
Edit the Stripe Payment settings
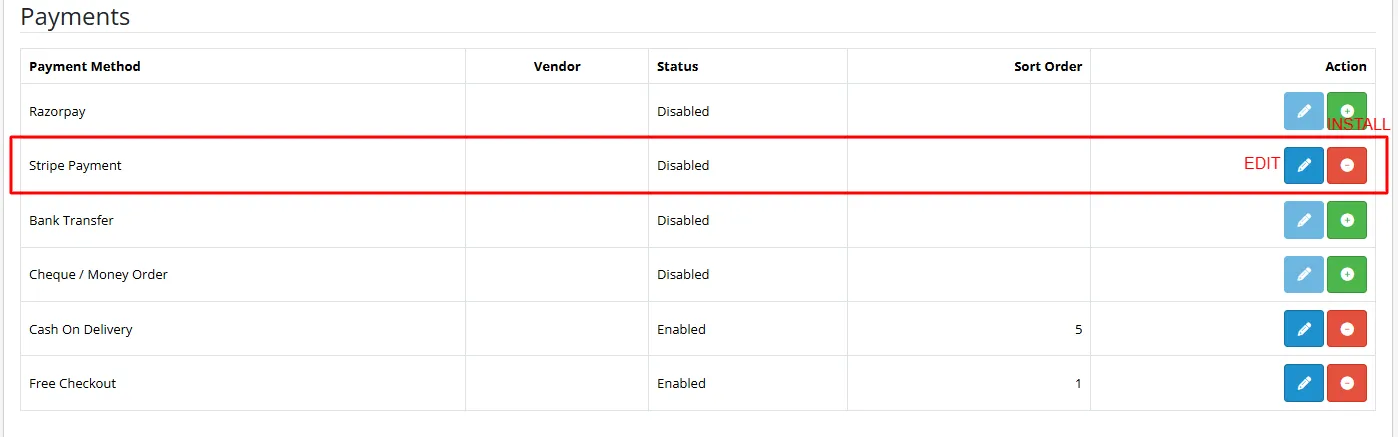[1303, 166]
